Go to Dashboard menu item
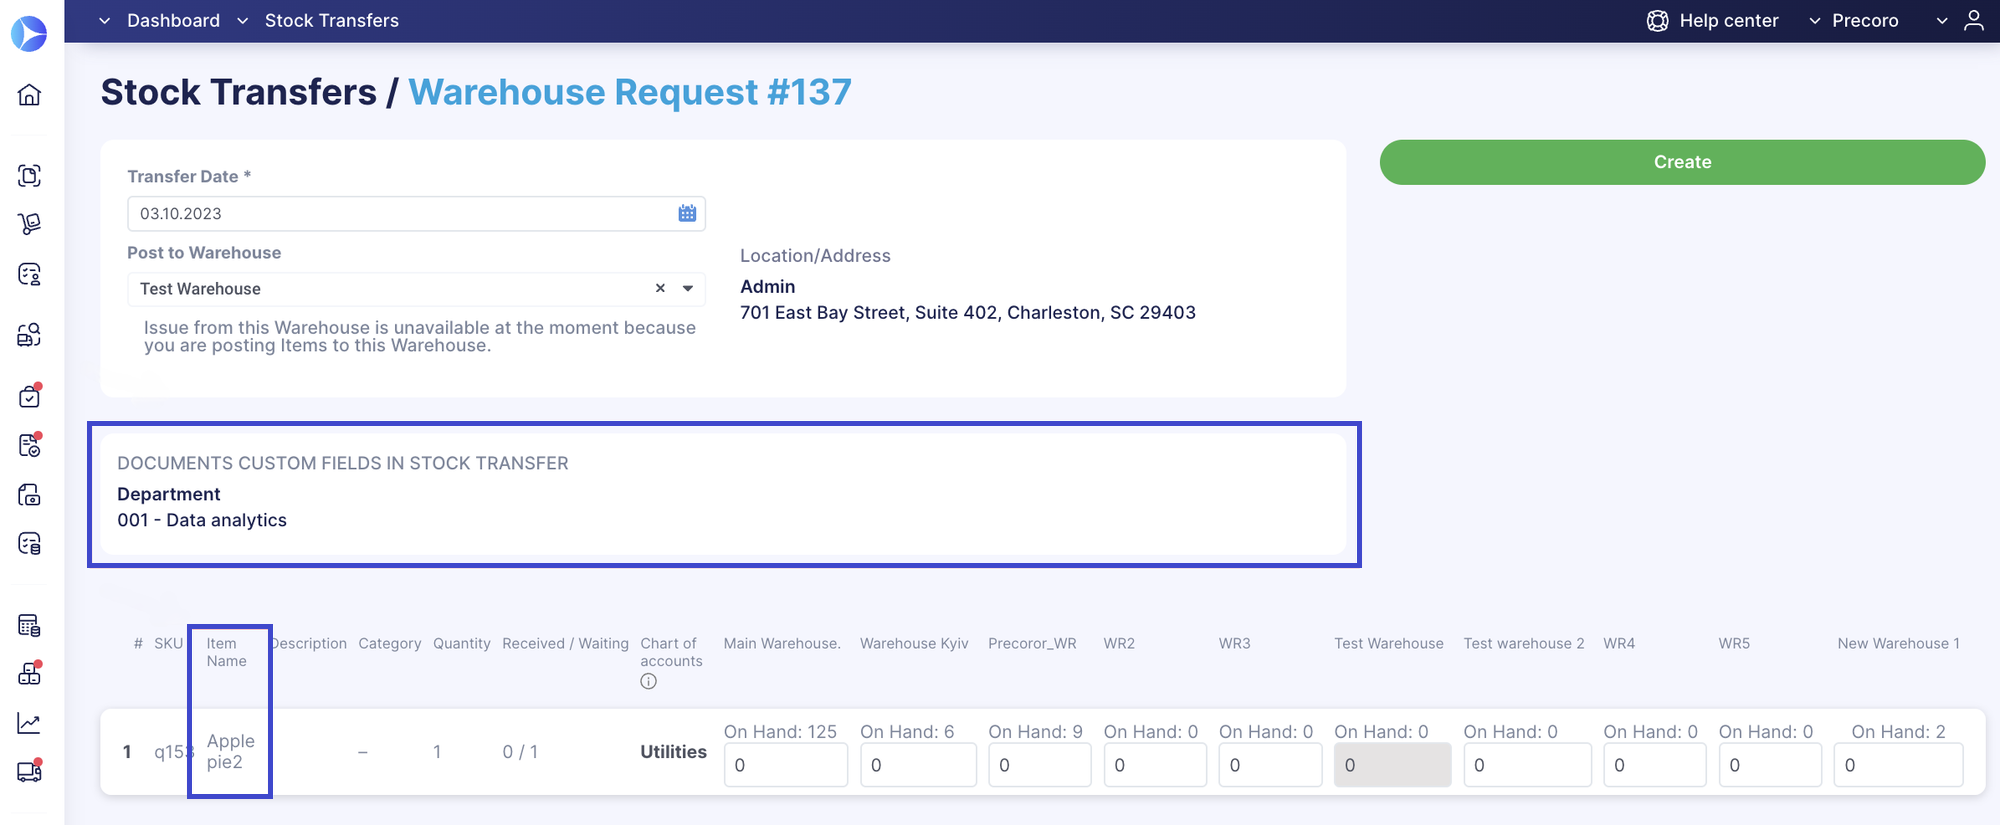 click(173, 21)
